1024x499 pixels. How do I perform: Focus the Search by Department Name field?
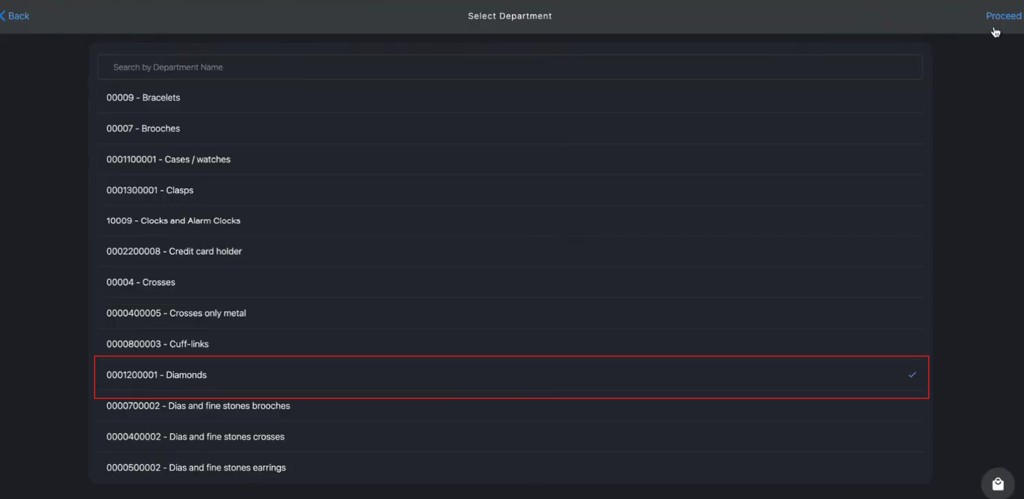(x=509, y=67)
